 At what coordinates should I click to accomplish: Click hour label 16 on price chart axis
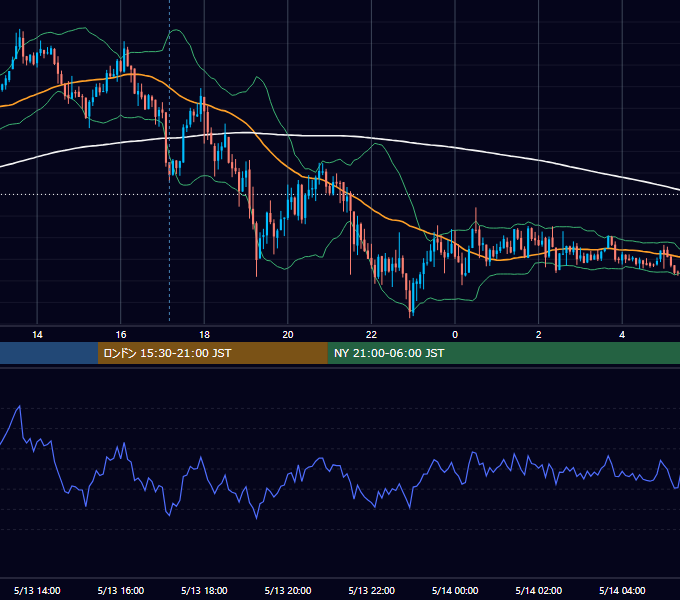(121, 335)
